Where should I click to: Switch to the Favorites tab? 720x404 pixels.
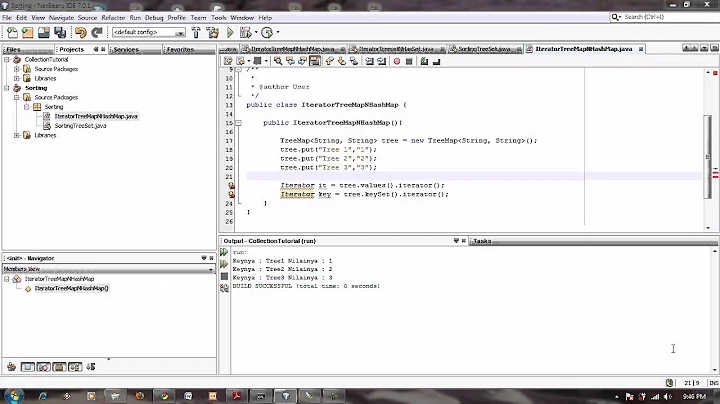tap(180, 50)
